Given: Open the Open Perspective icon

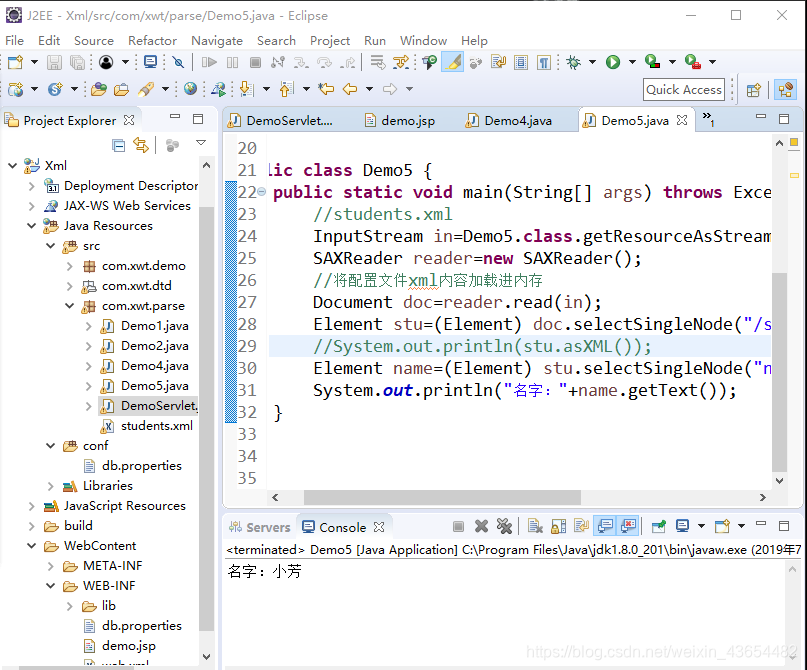Looking at the screenshot, I should coord(753,90).
